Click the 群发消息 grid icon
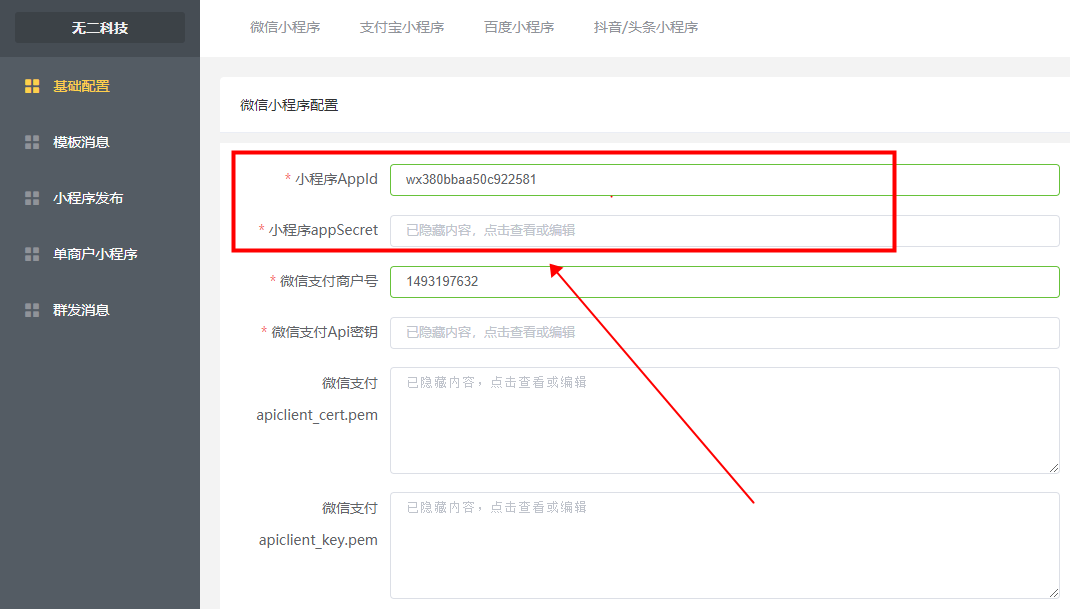Viewport: 1070px width, 609px height. coord(32,310)
